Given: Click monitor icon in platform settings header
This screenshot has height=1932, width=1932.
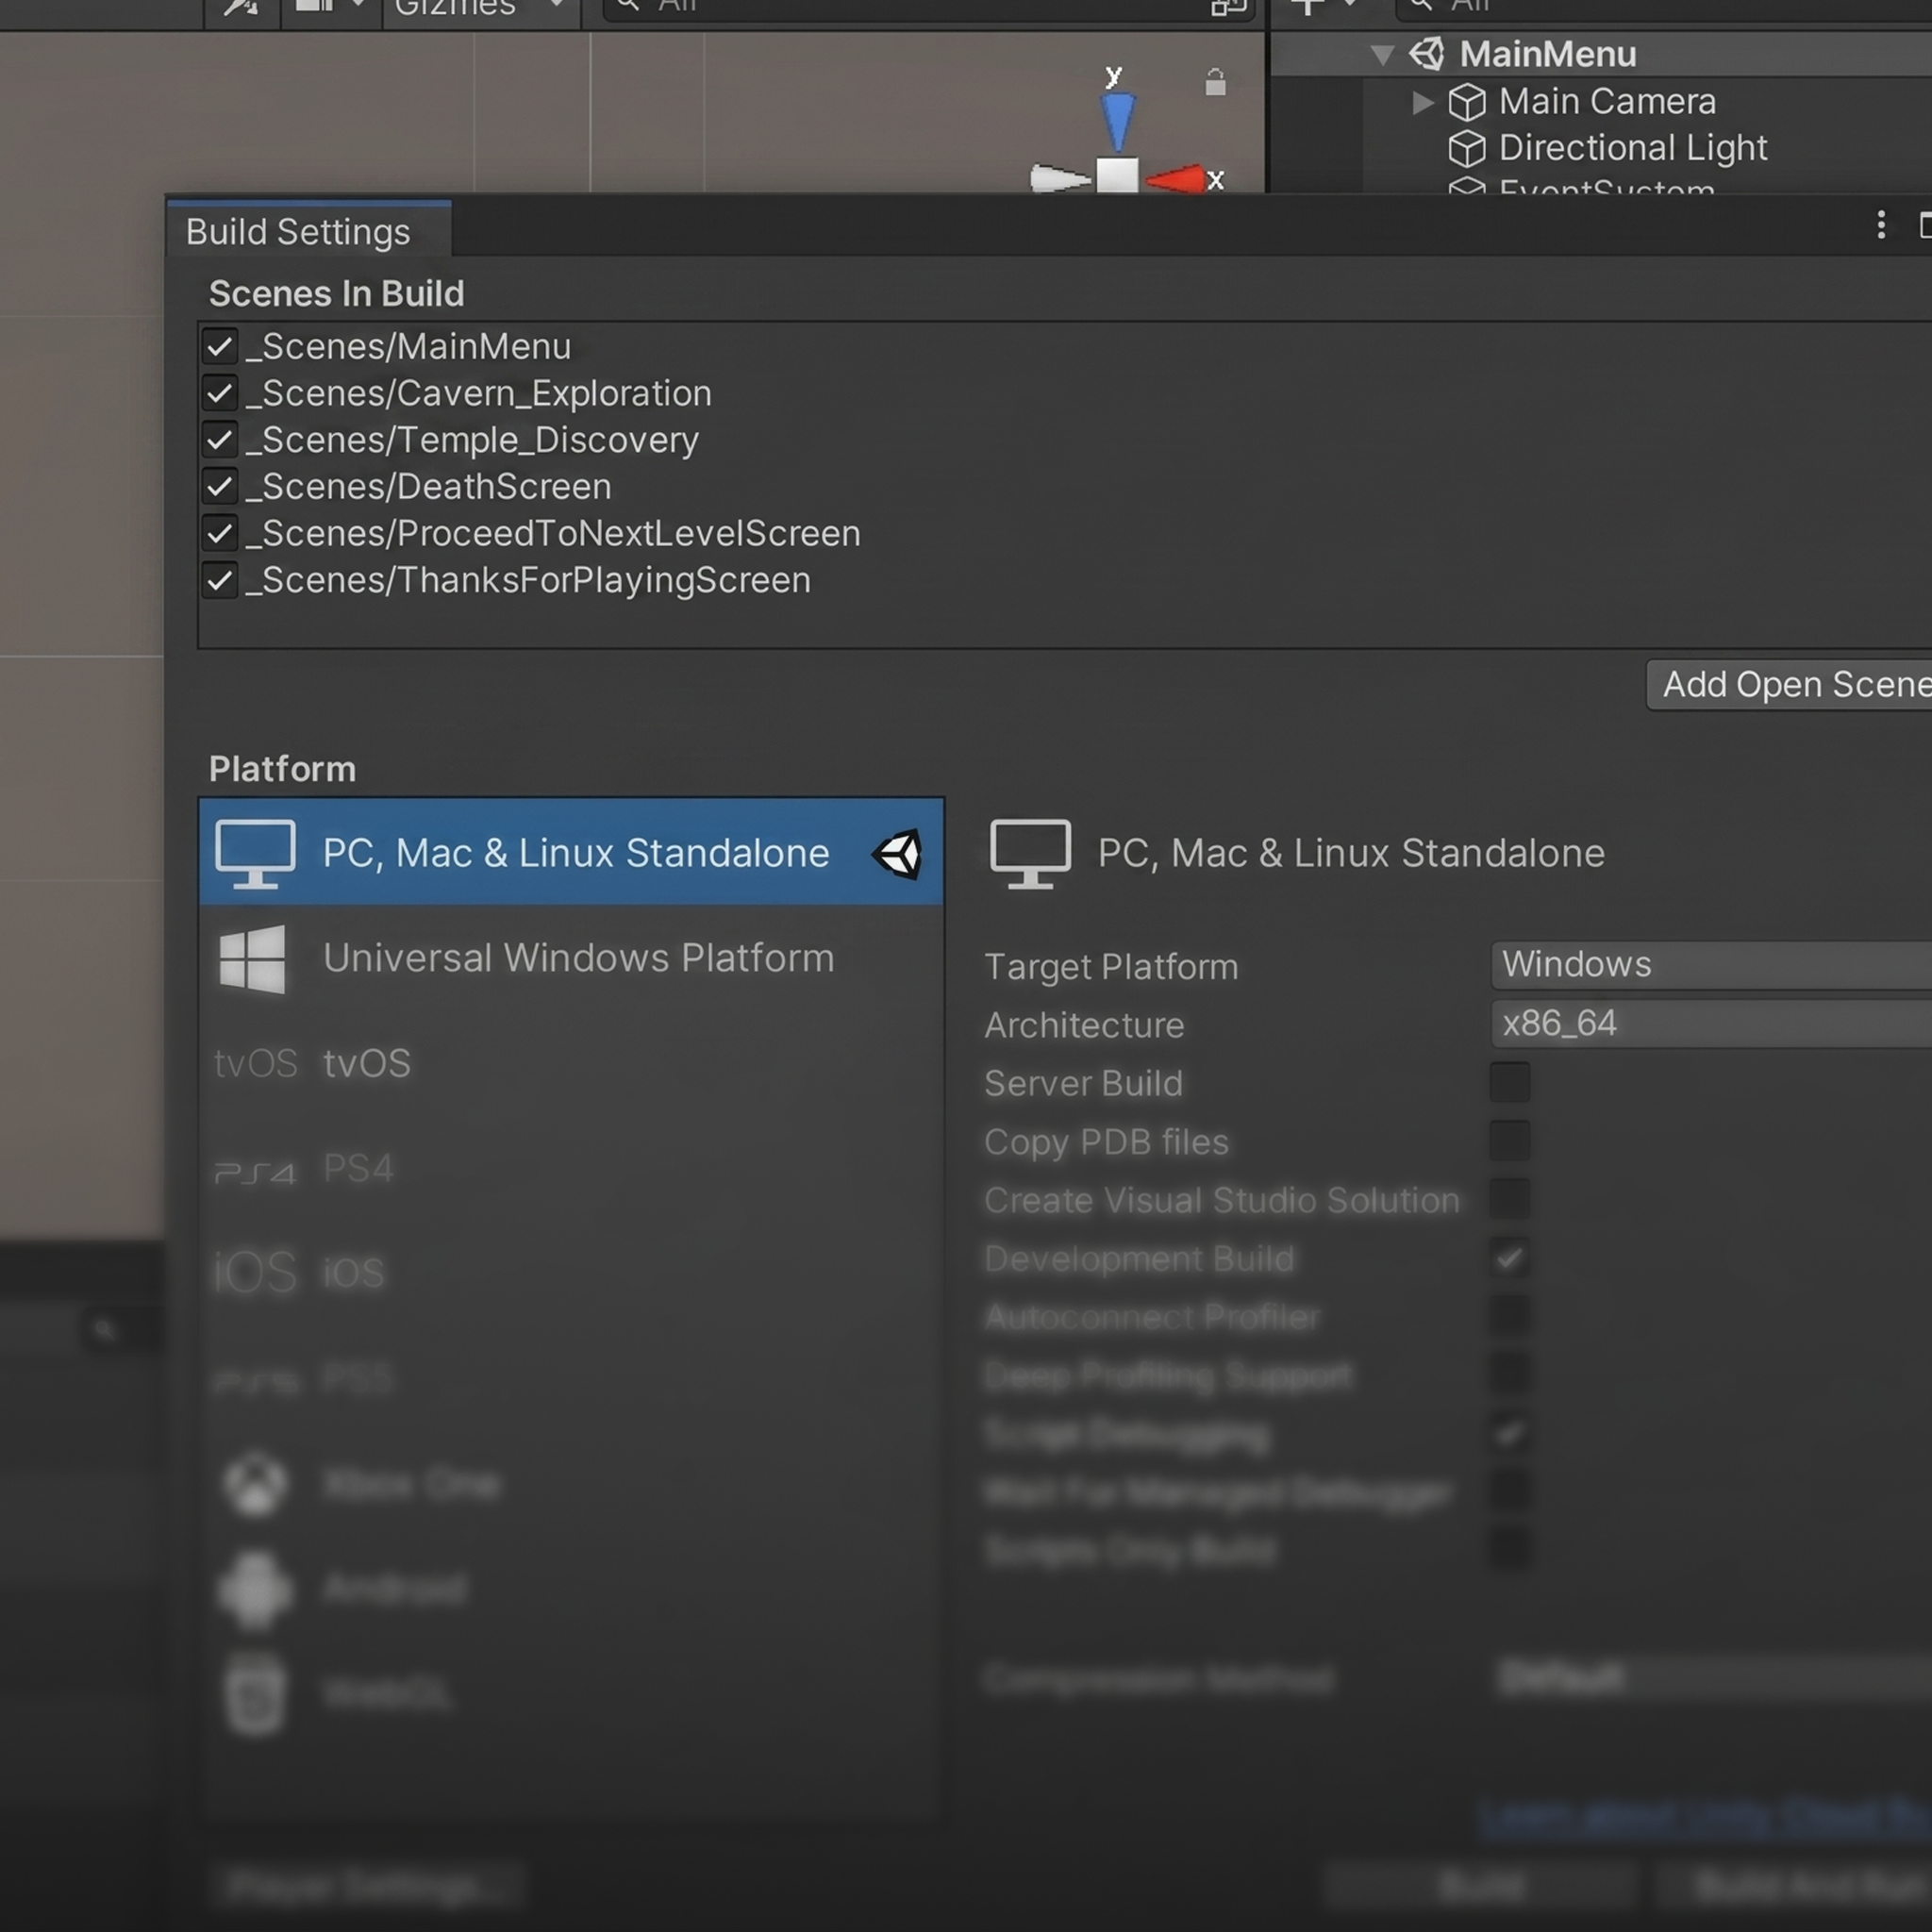Looking at the screenshot, I should [1030, 853].
